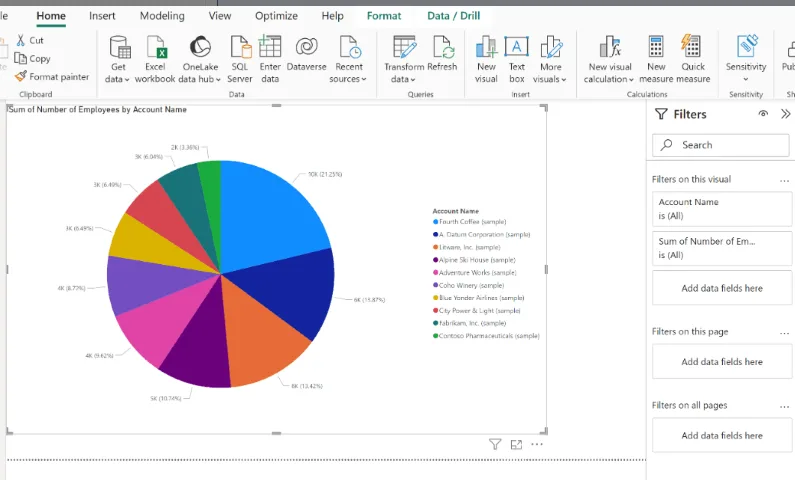Insert a New visual
Viewport: 795px width, 480px height.
(x=486, y=59)
